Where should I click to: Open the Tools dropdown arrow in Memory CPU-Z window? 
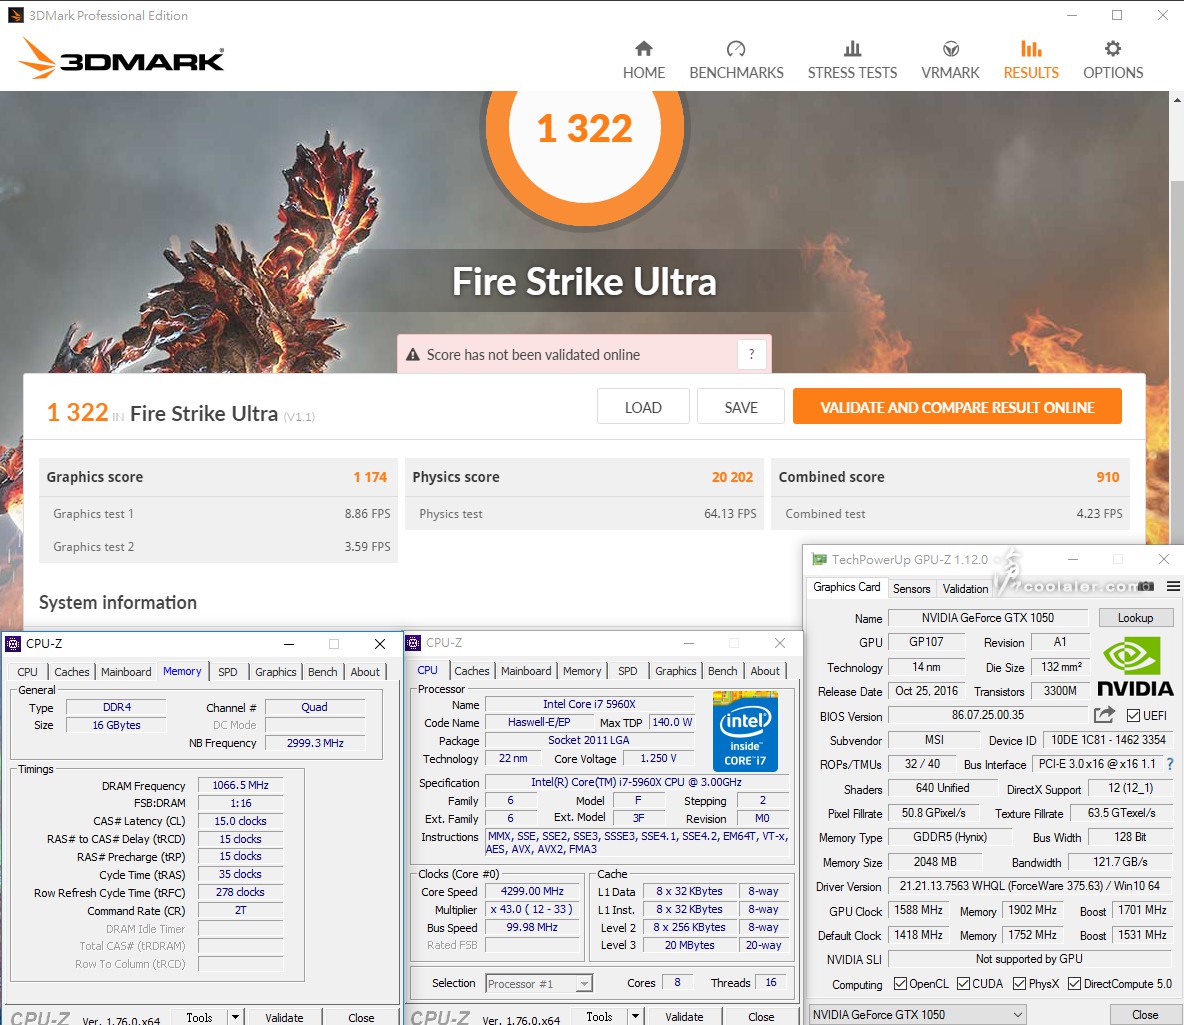[x=236, y=1017]
